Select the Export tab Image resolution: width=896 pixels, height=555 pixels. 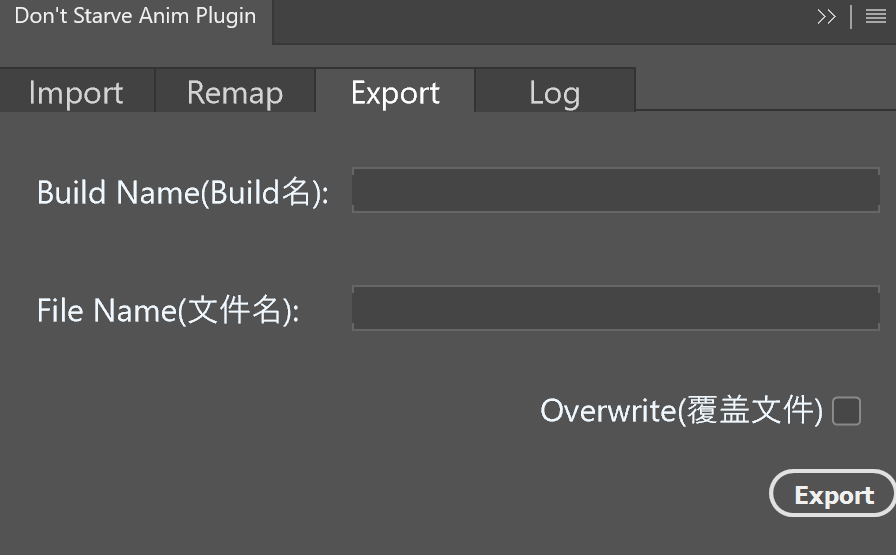click(395, 93)
